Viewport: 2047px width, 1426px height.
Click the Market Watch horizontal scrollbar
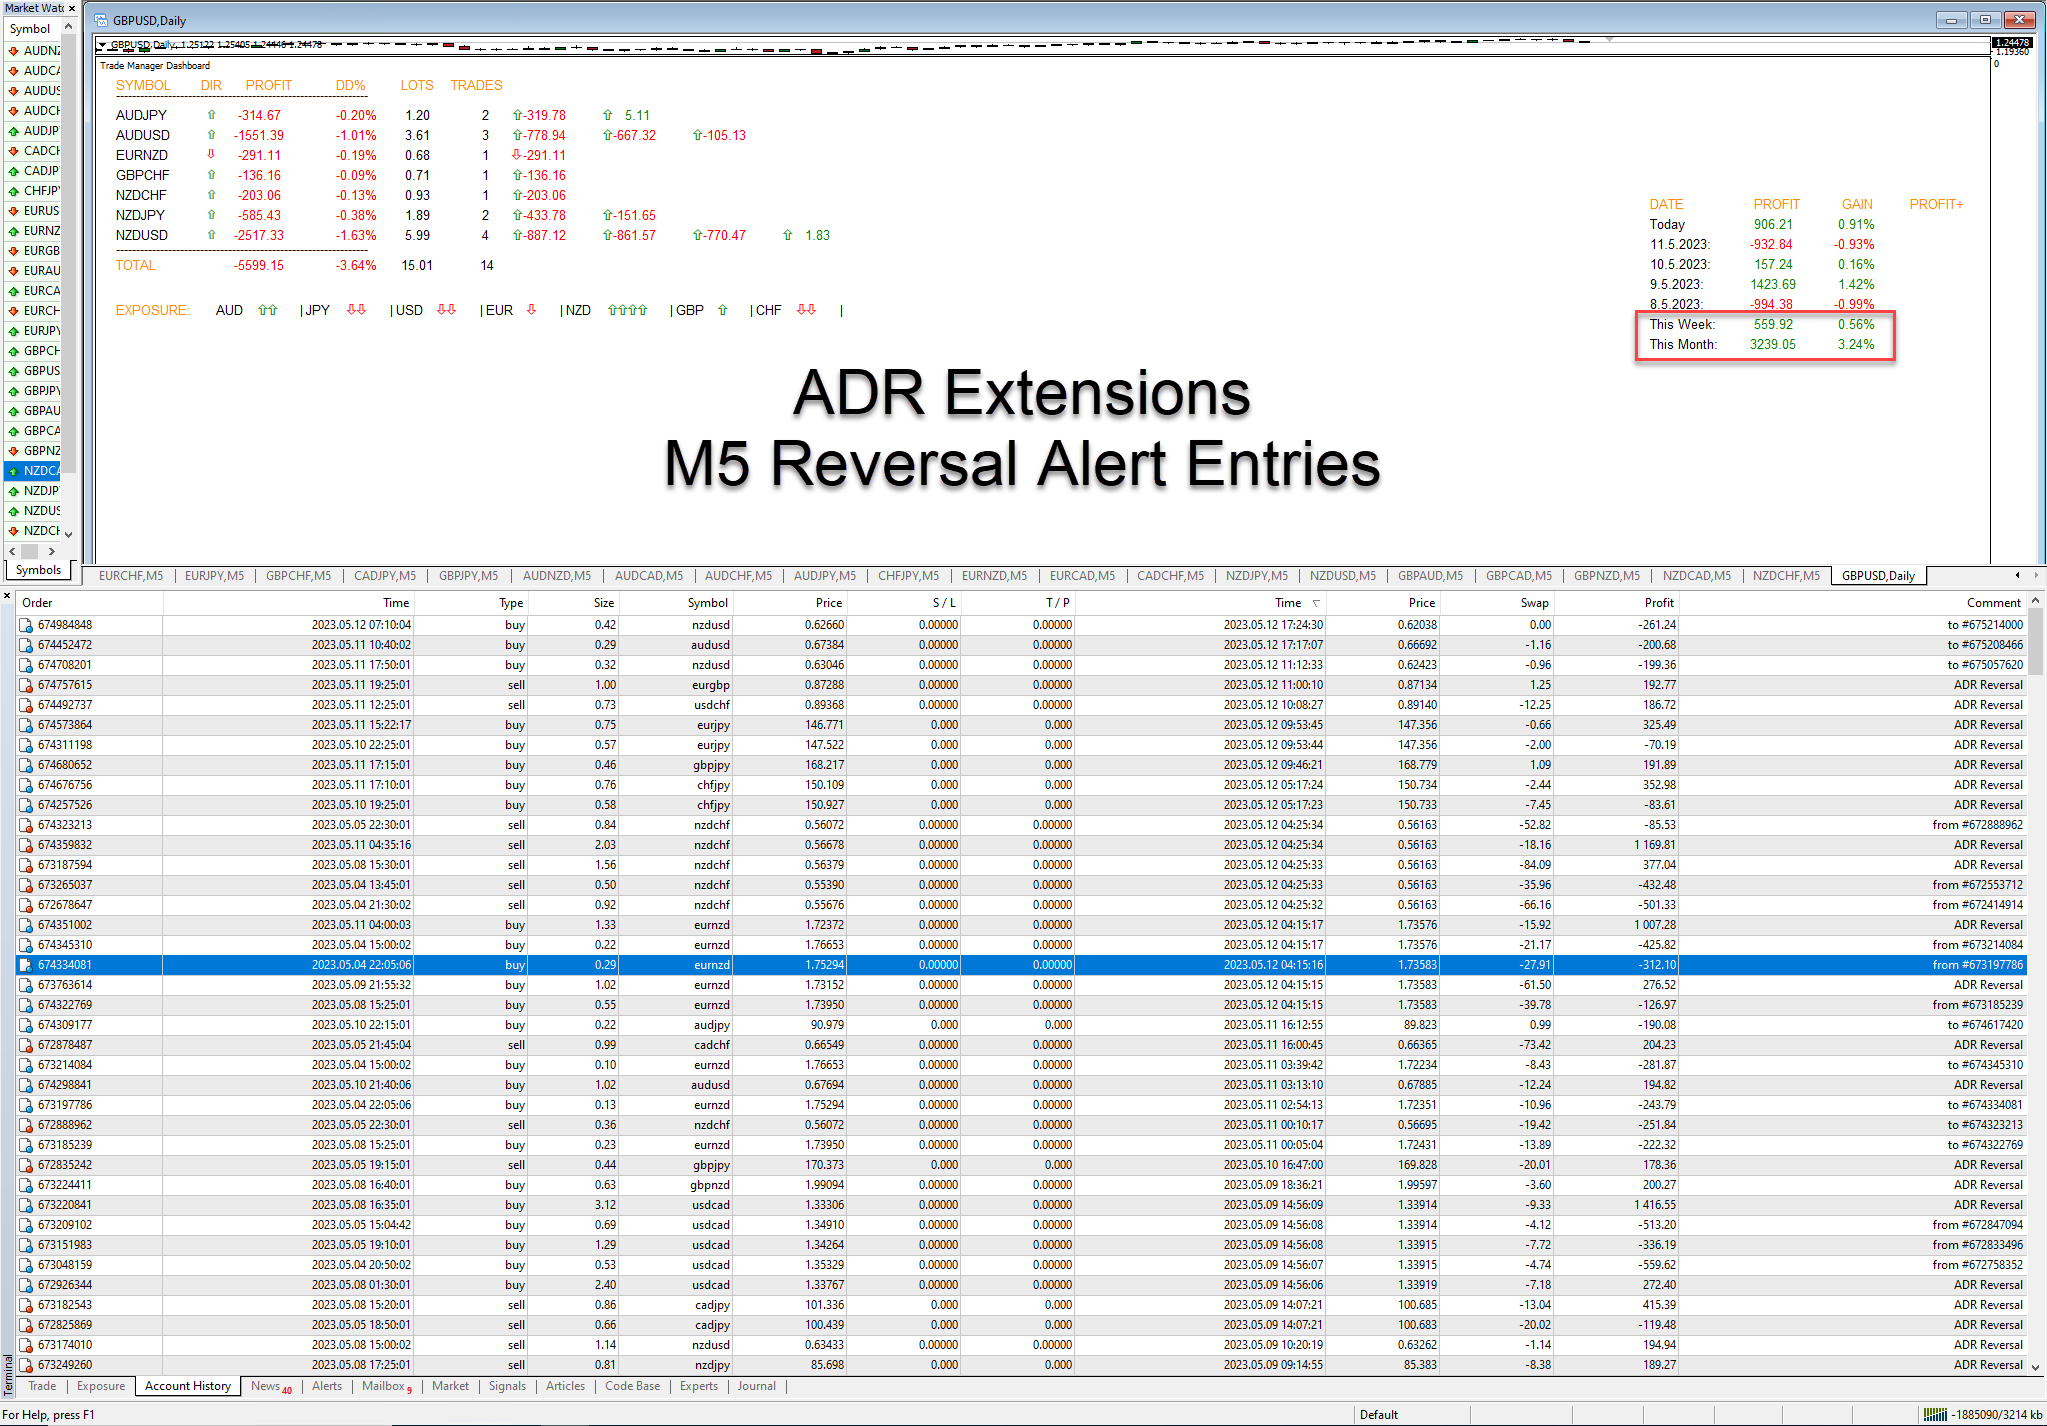point(30,551)
